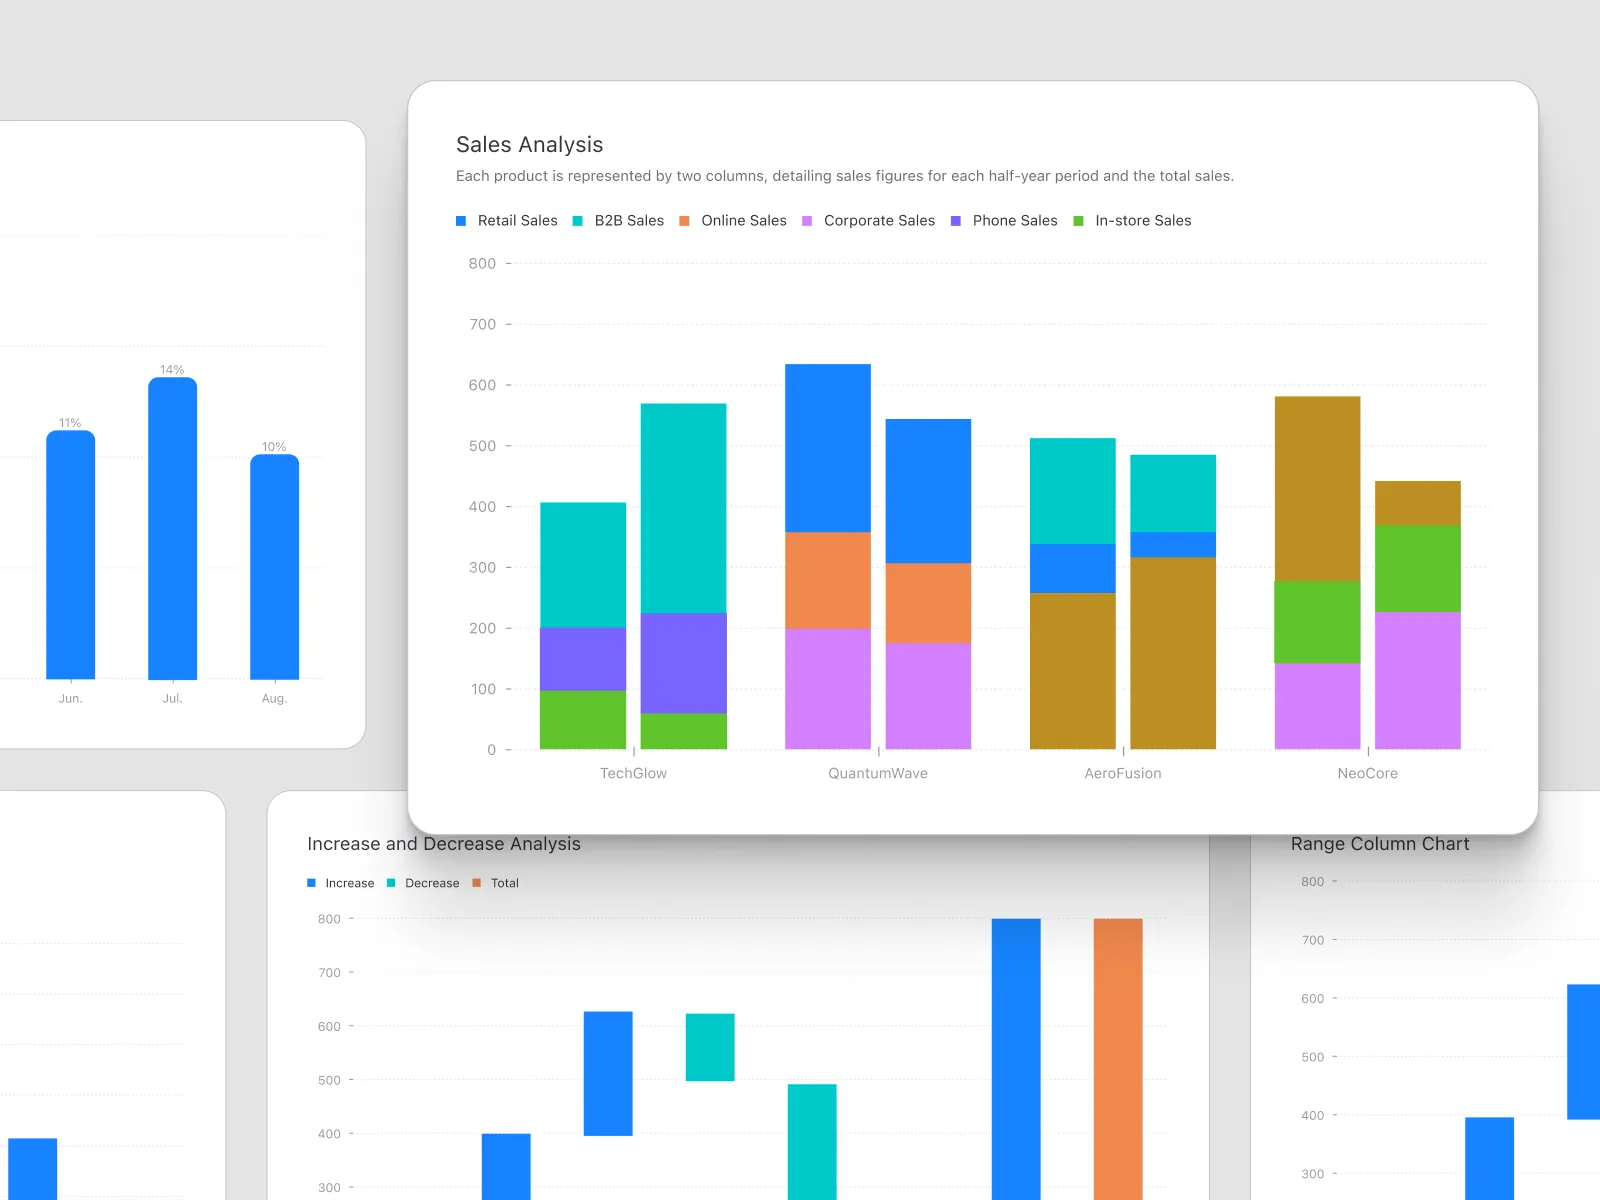The image size is (1600, 1200).
Task: Toggle Increase series visibility via legend label
Action: [x=348, y=882]
